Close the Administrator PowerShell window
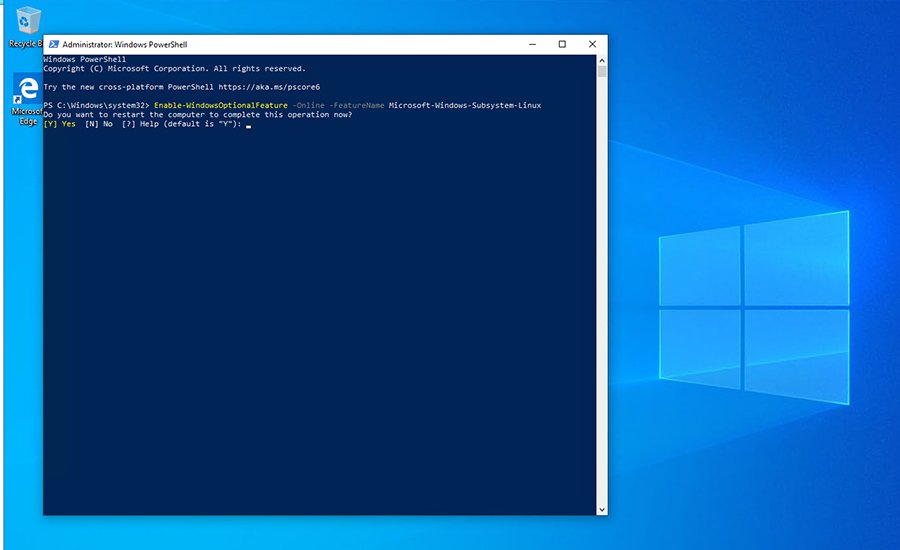Viewport: 900px width, 550px height. [592, 44]
